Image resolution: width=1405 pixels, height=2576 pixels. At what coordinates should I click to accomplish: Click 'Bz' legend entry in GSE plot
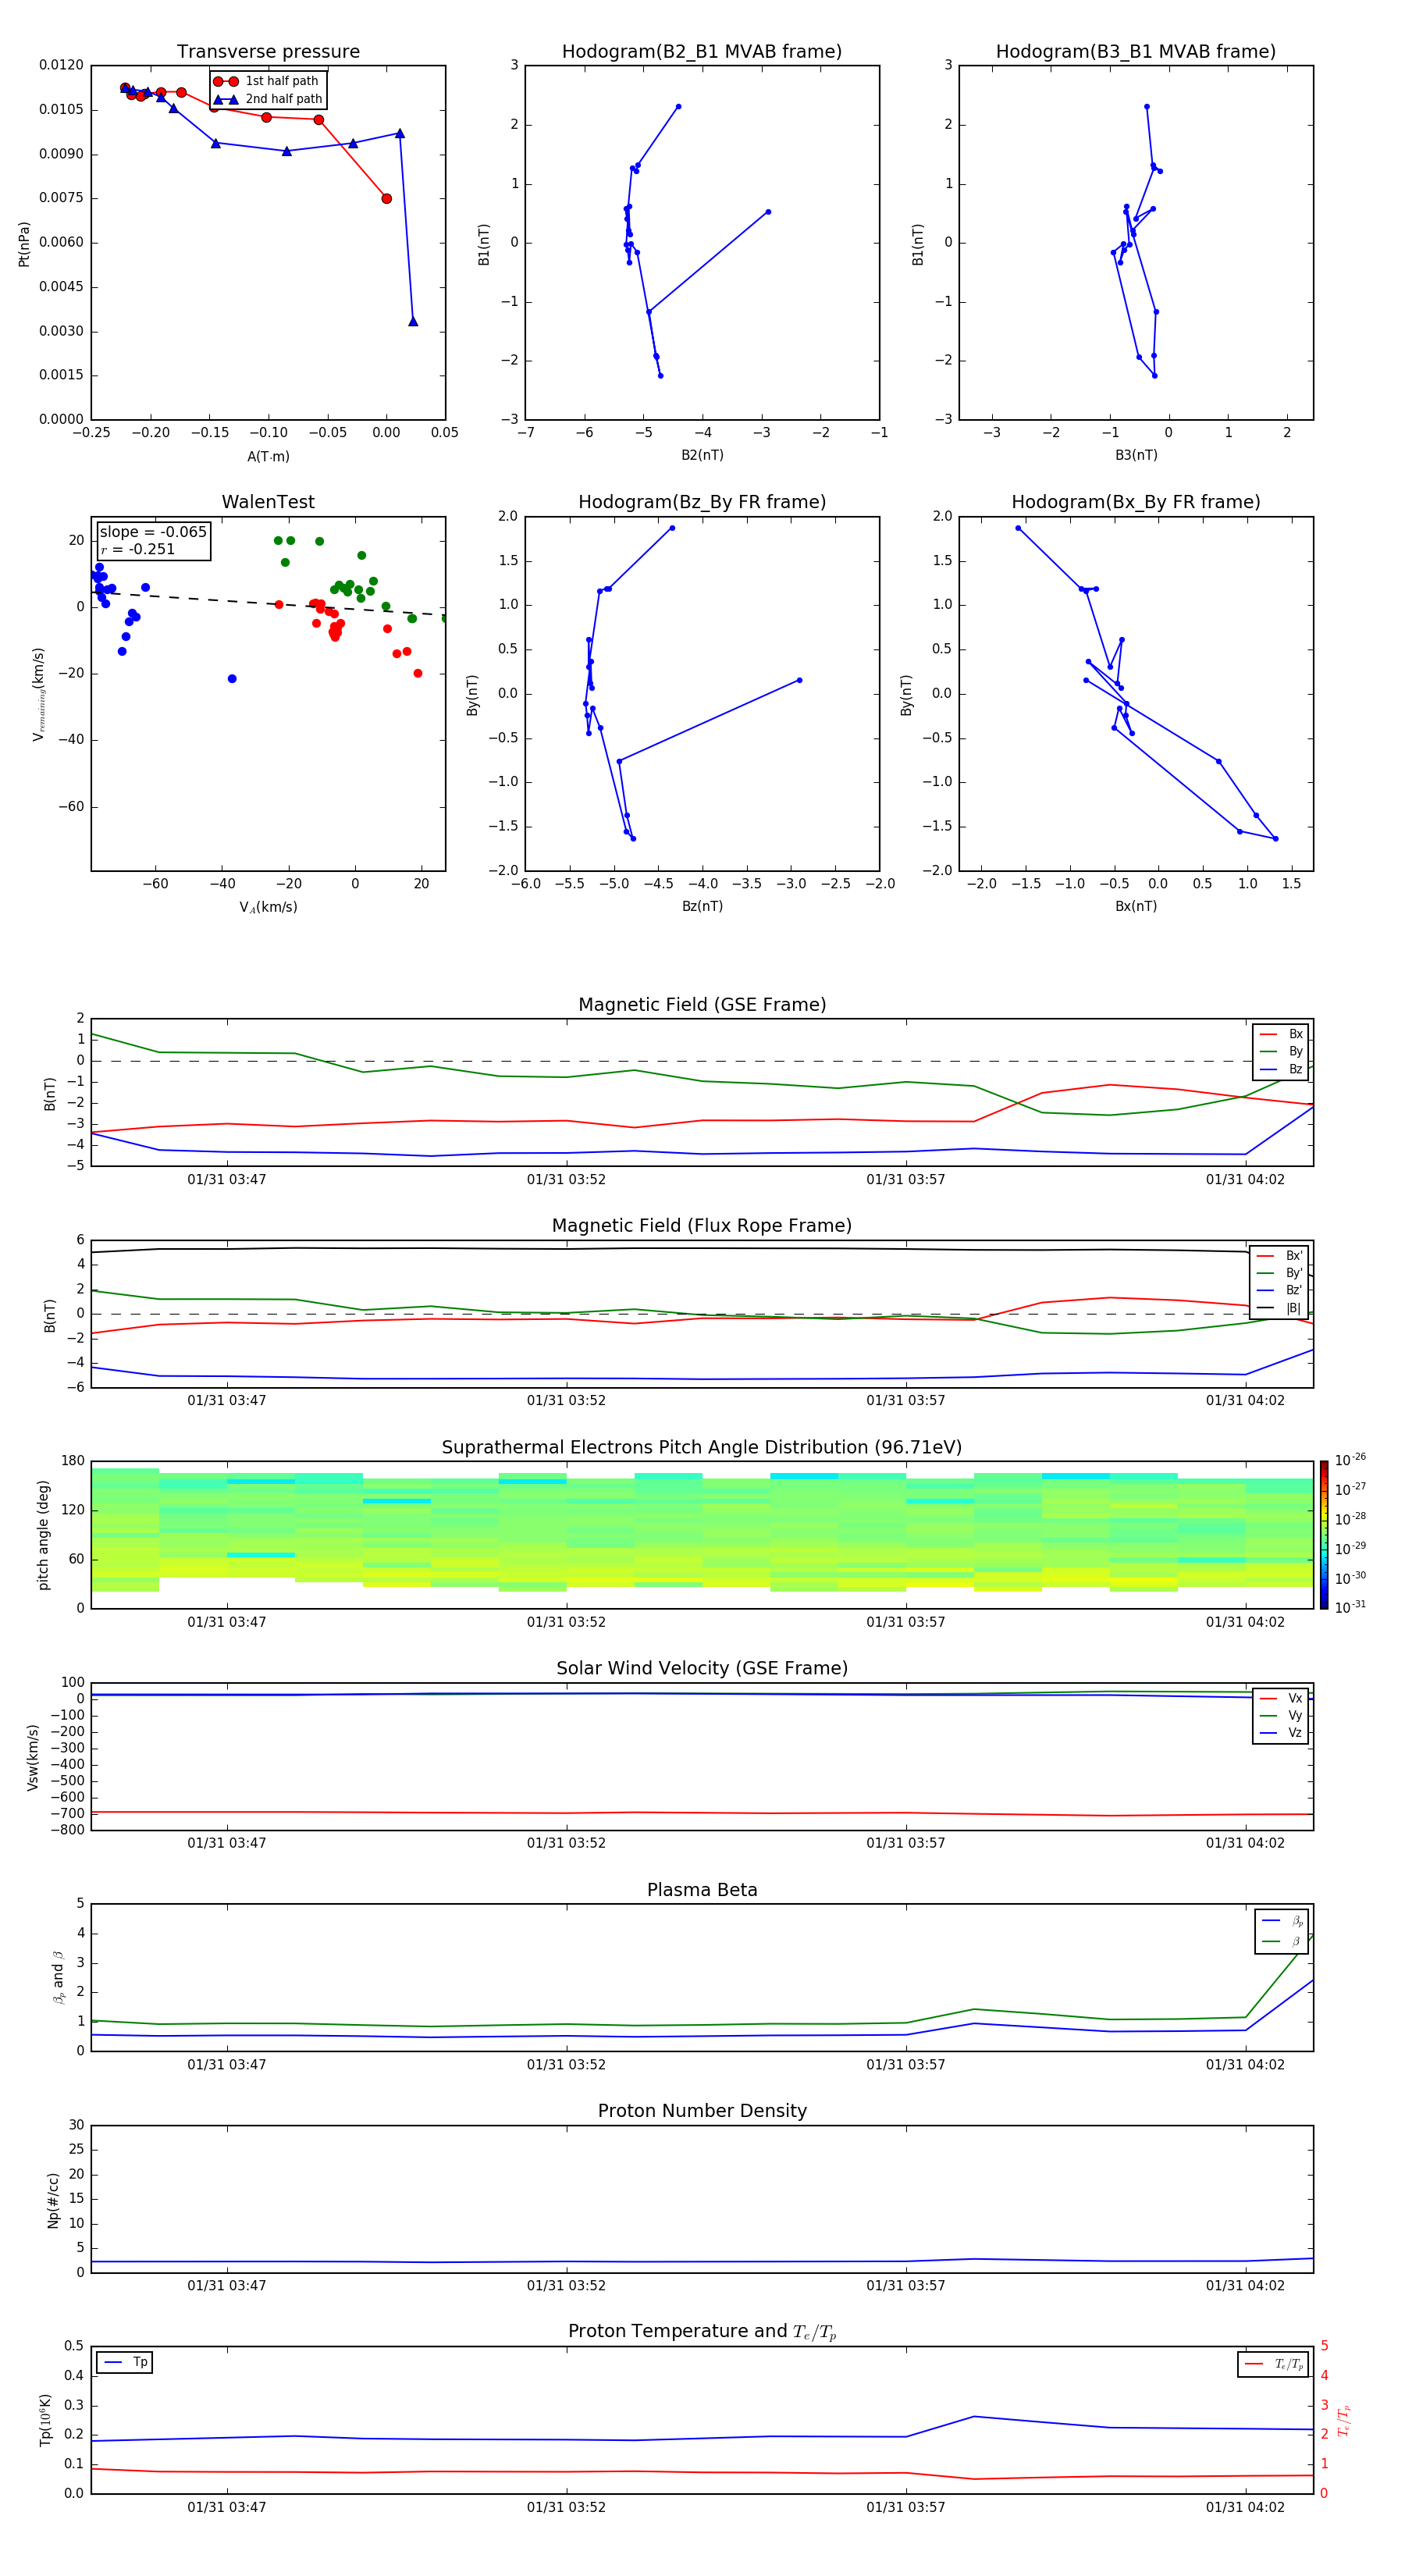[1281, 1069]
